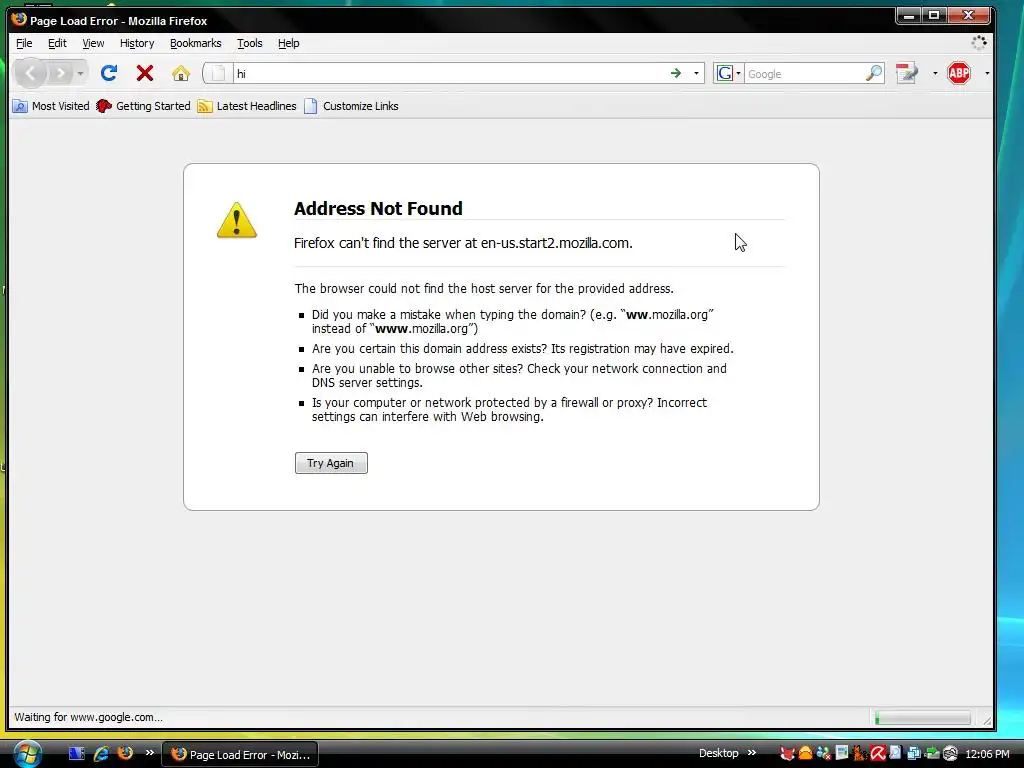
Task: Open the Adblock Plus dropdown arrow
Action: (x=987, y=73)
